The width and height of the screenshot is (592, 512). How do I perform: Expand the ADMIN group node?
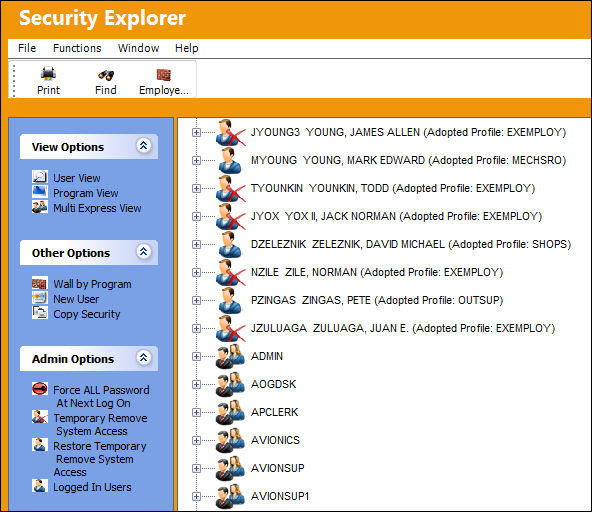pyautogui.click(x=196, y=356)
